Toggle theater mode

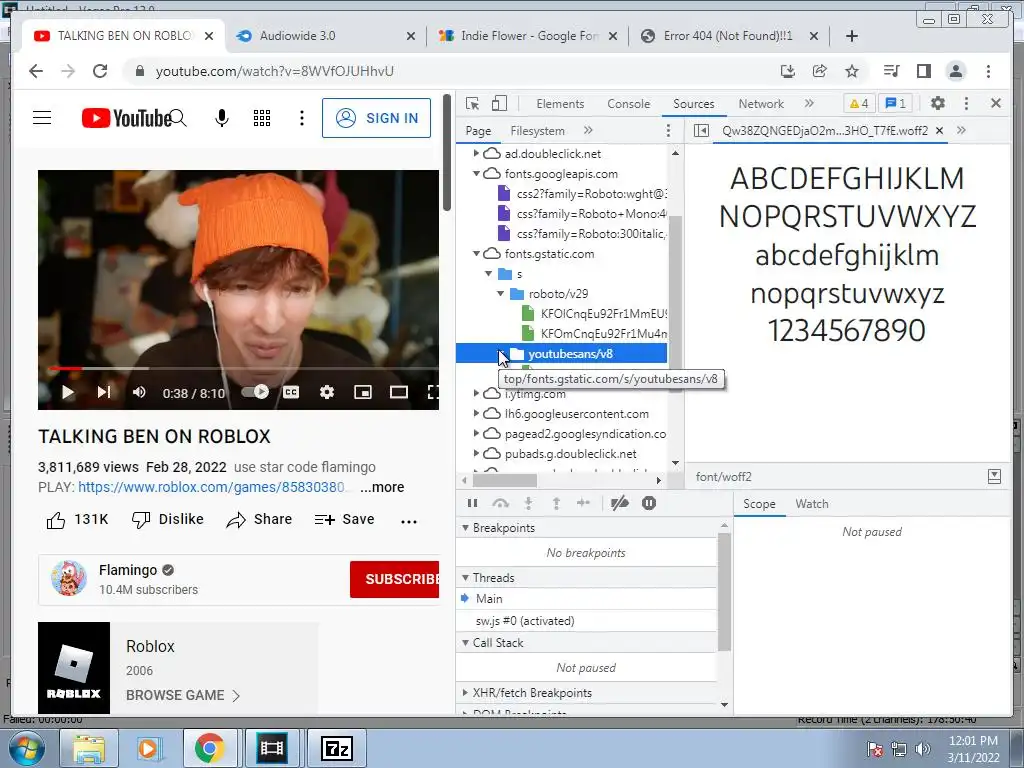click(399, 392)
